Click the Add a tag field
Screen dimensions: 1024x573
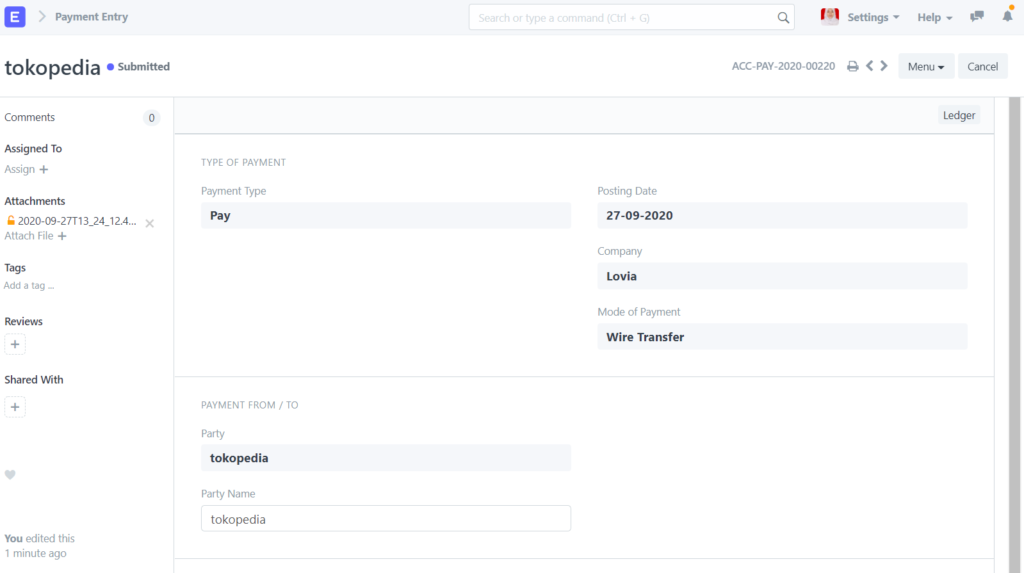(x=29, y=286)
